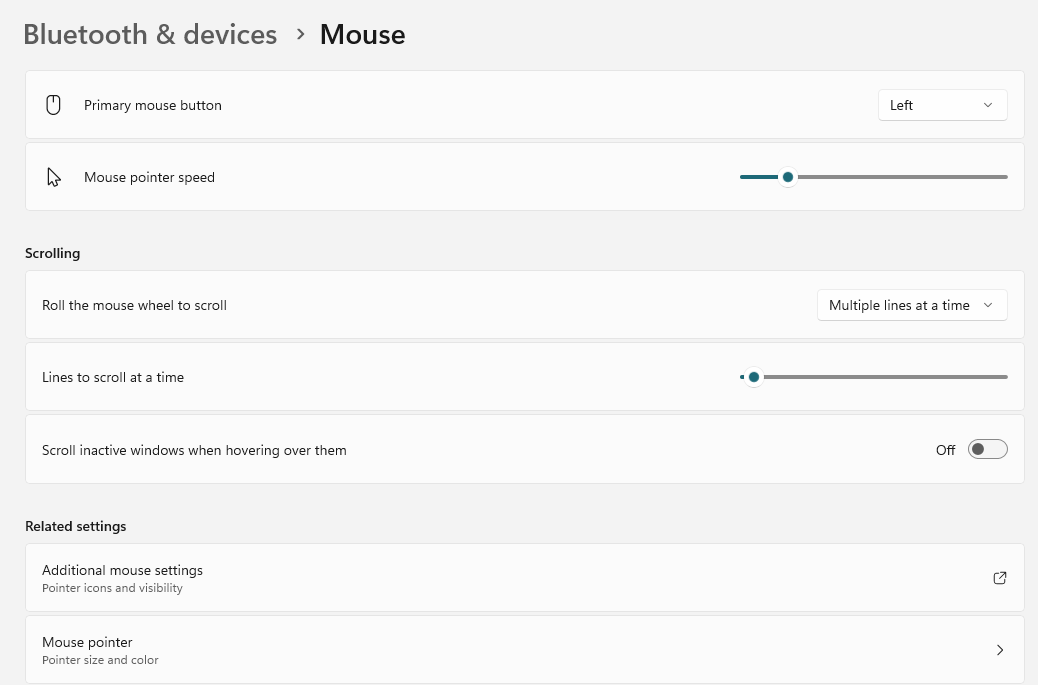This screenshot has width=1038, height=685.
Task: Open Additional mouse settings
Action: pos(122,570)
